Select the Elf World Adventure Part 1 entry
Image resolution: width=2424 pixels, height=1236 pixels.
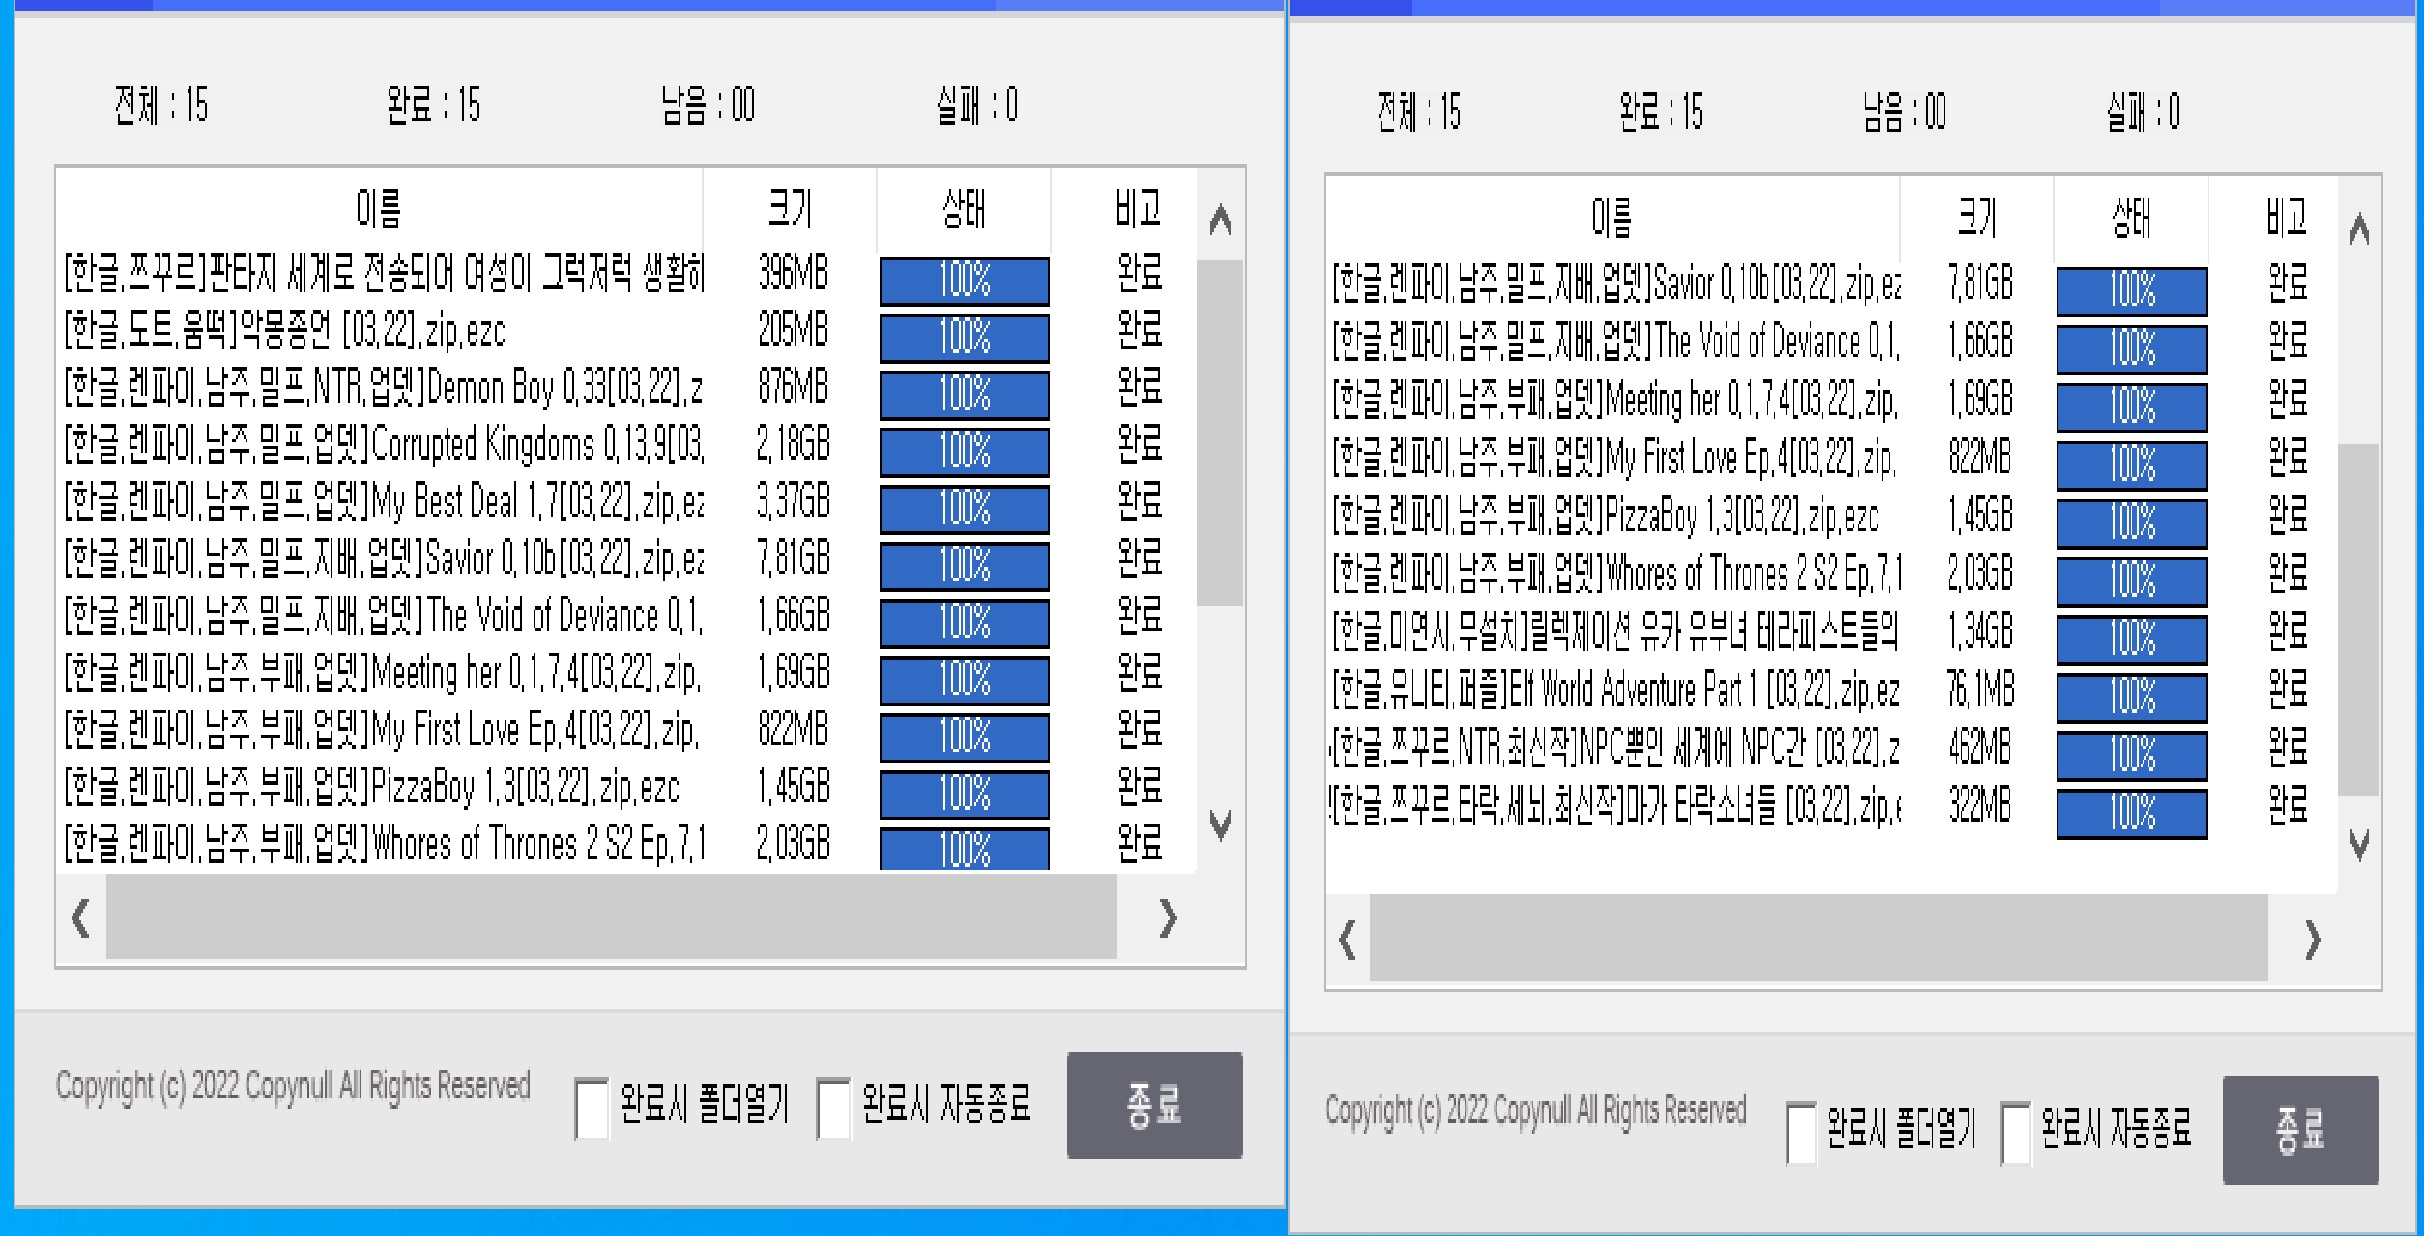[x=1615, y=690]
